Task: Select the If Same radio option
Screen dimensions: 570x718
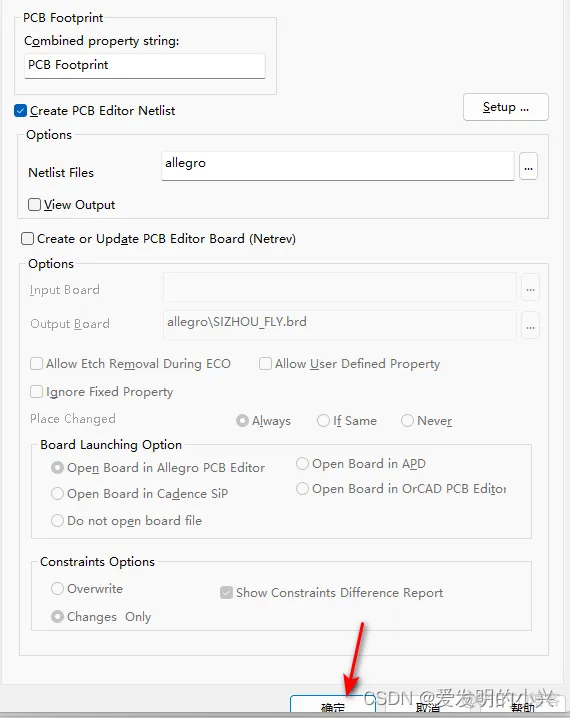Action: click(x=323, y=420)
